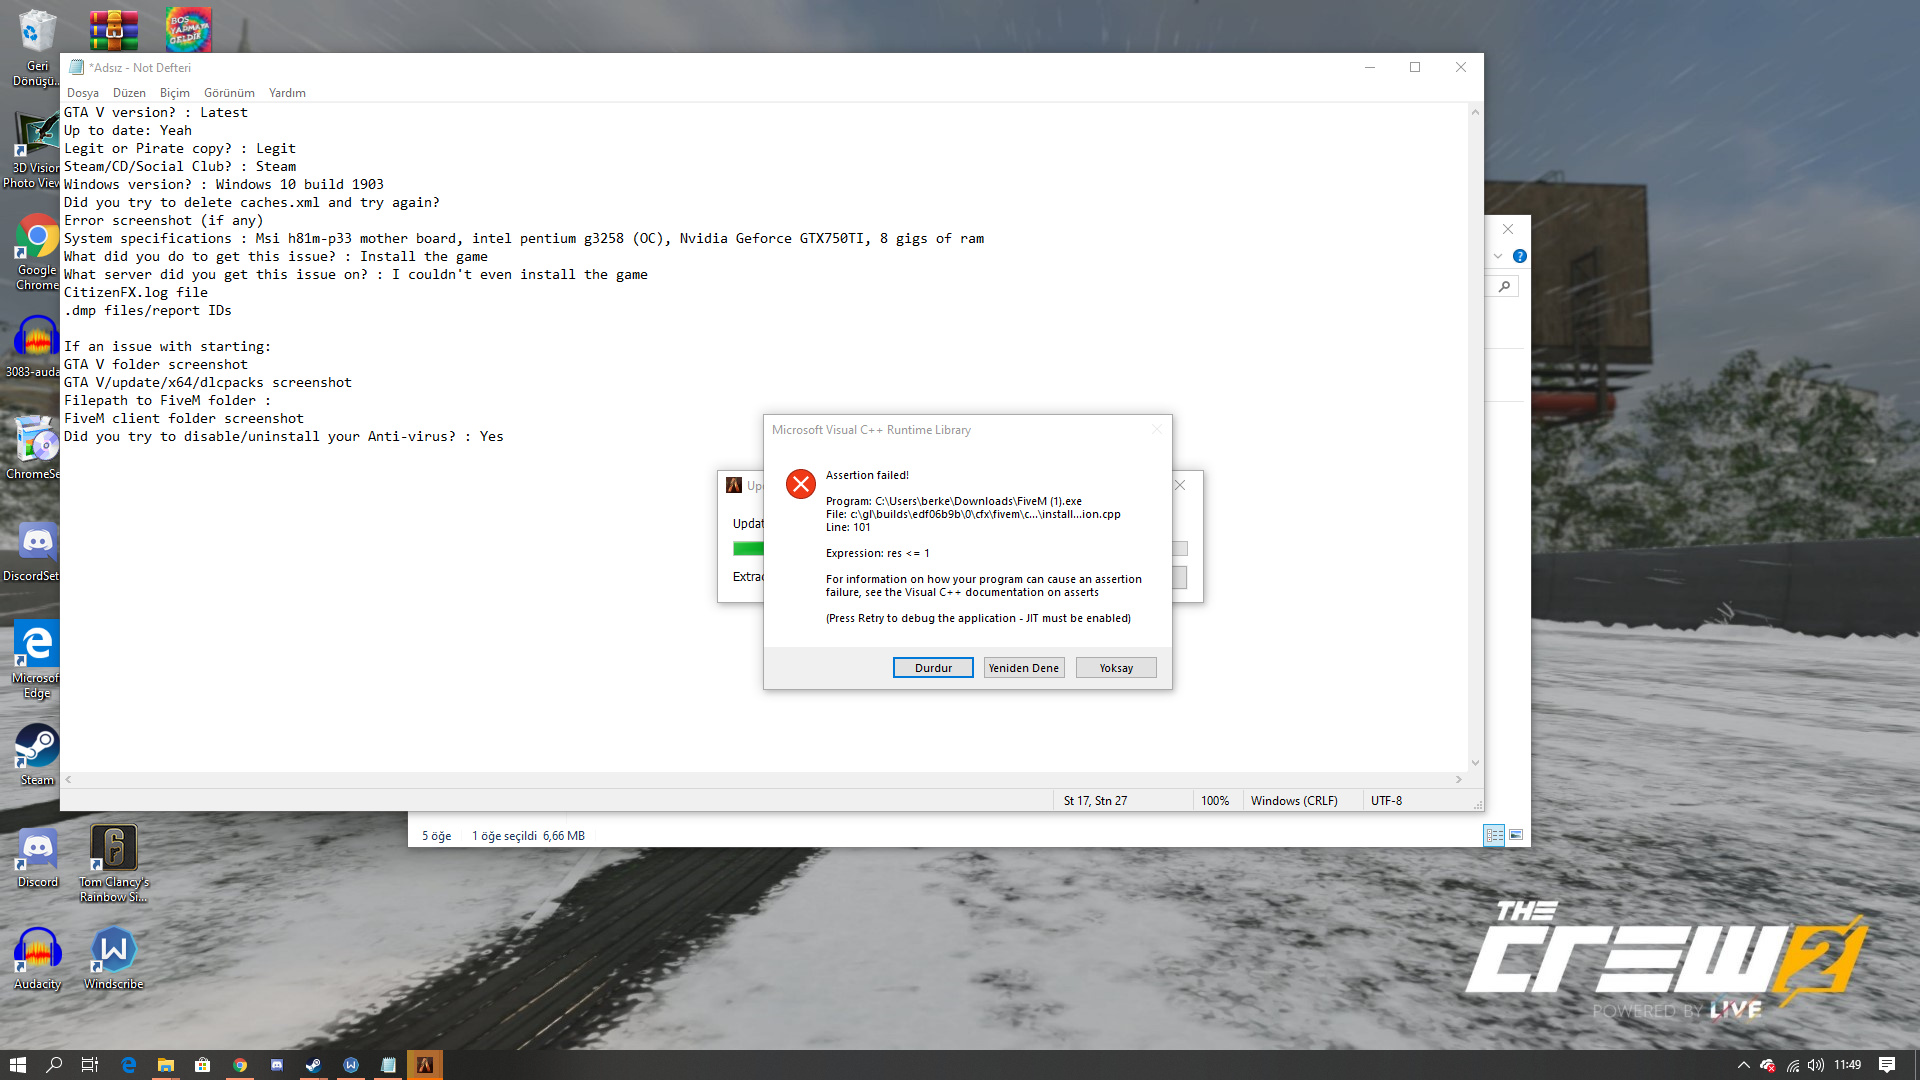Viewport: 1920px width, 1080px height.
Task: Open the volume control in system tray
Action: (x=1816, y=1065)
